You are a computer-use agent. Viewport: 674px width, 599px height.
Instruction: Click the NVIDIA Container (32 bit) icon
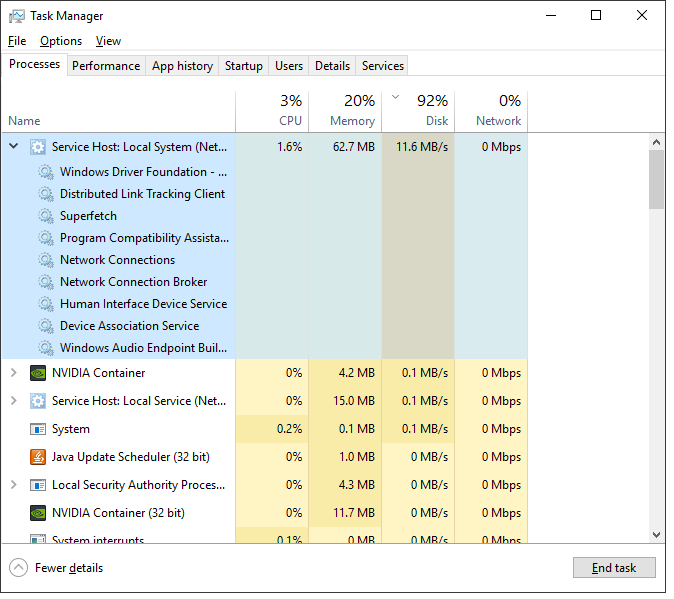point(38,513)
